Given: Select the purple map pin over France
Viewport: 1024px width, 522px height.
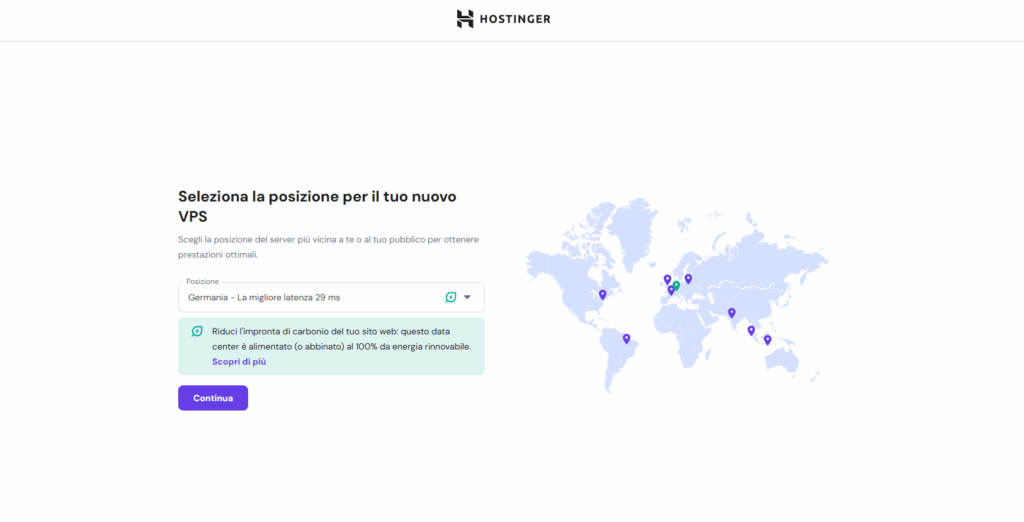Looking at the screenshot, I should pos(671,290).
